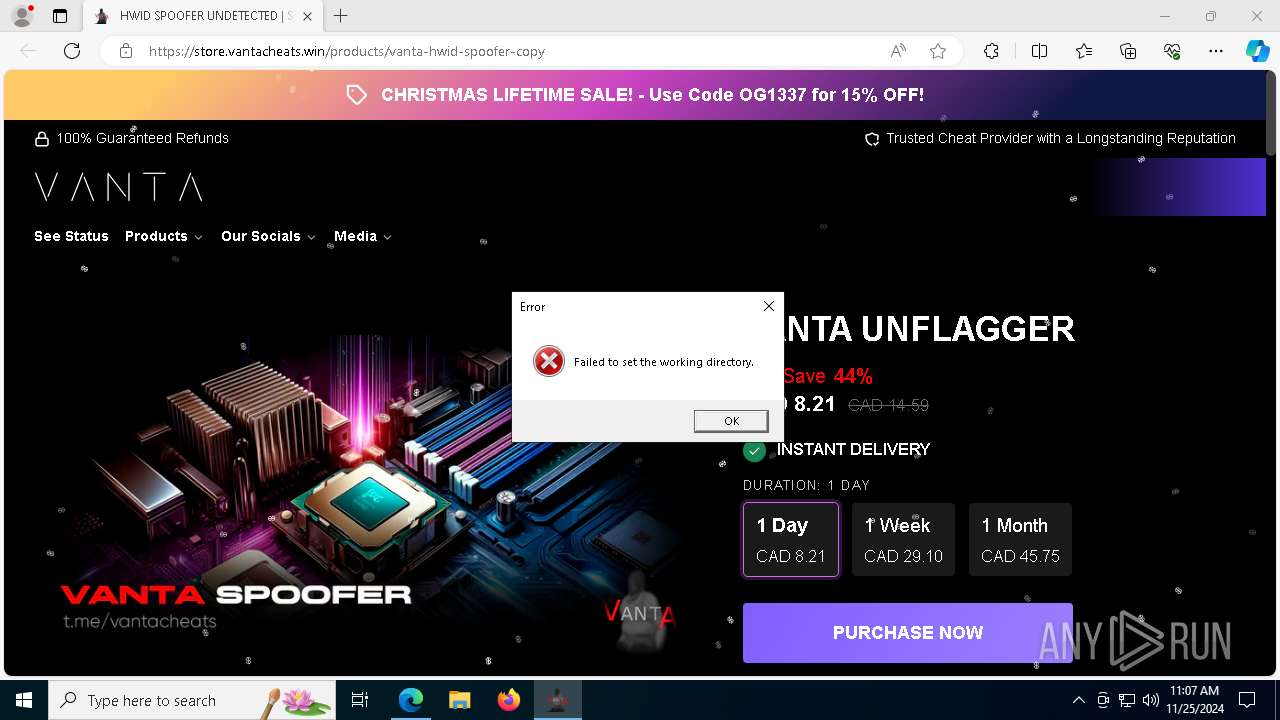Click the running app taskbar icon

[x=558, y=700]
